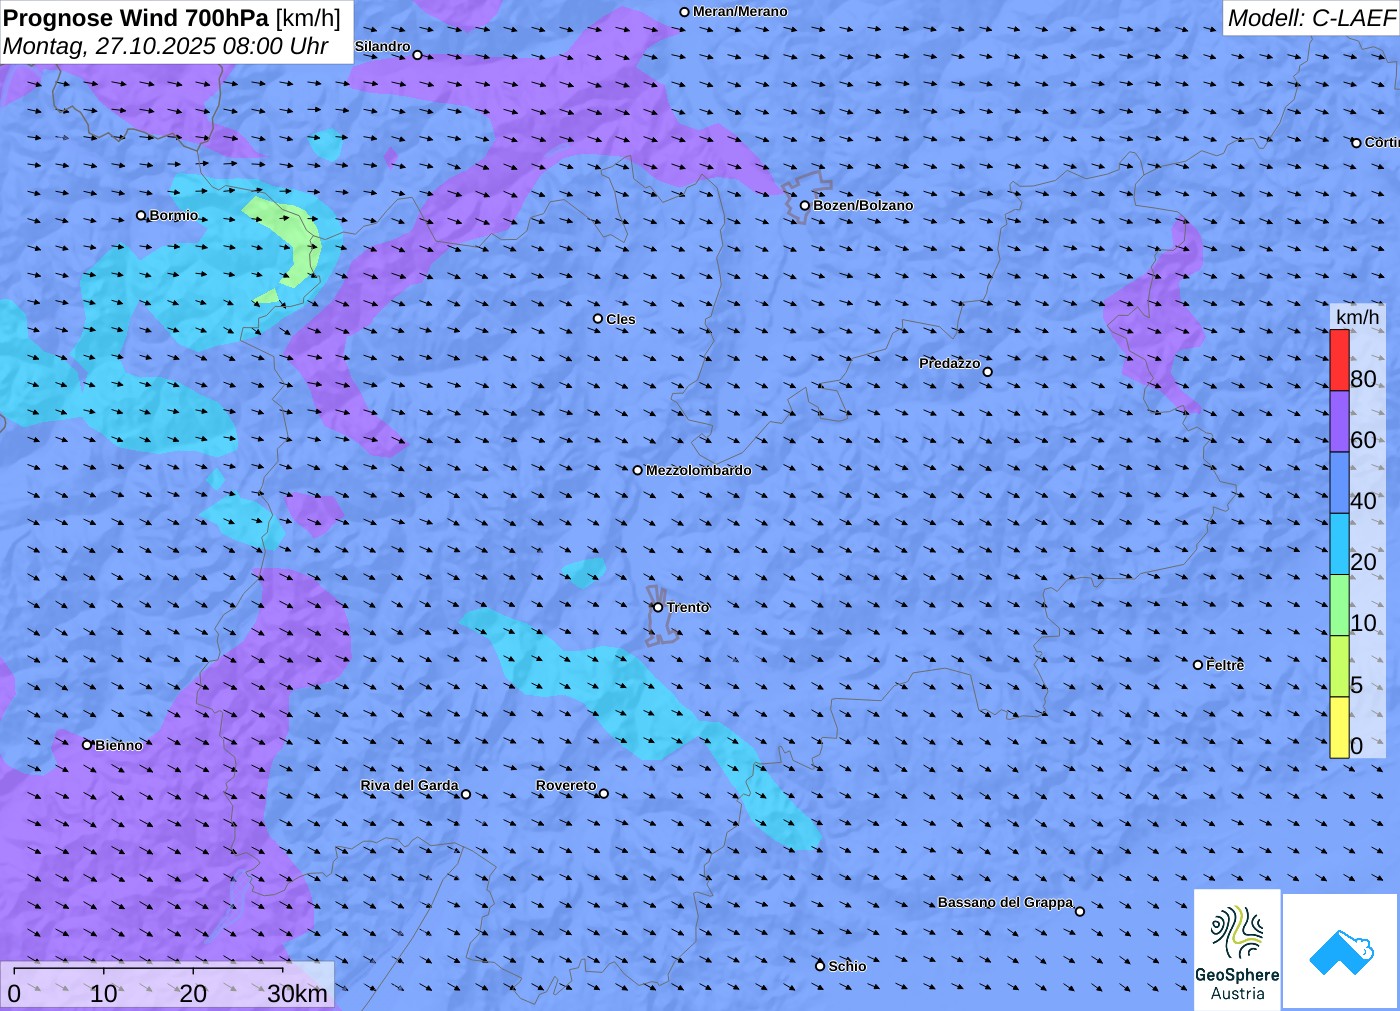This screenshot has height=1011, width=1400.
Task: Select the Bienno marker circle
Action: coord(87,745)
